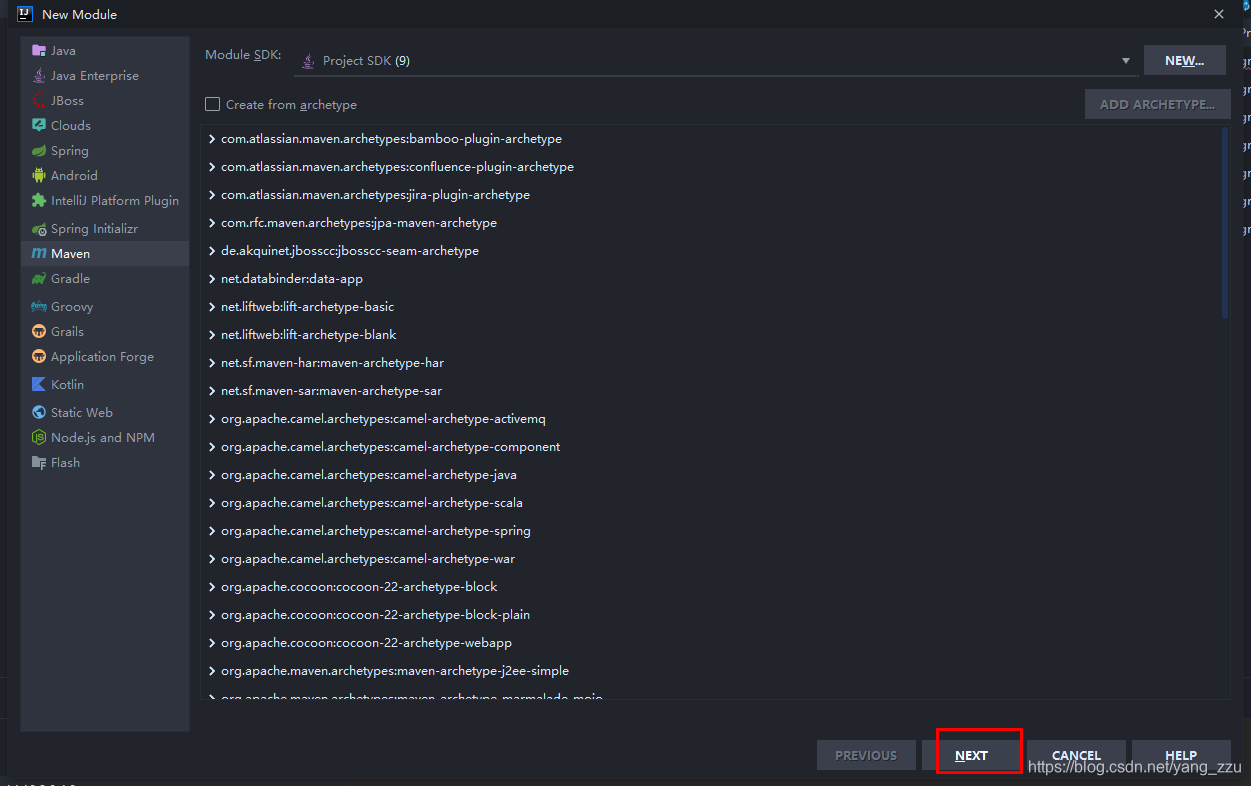The height and width of the screenshot is (786, 1251).
Task: Click the CANCEL button
Action: click(1076, 755)
